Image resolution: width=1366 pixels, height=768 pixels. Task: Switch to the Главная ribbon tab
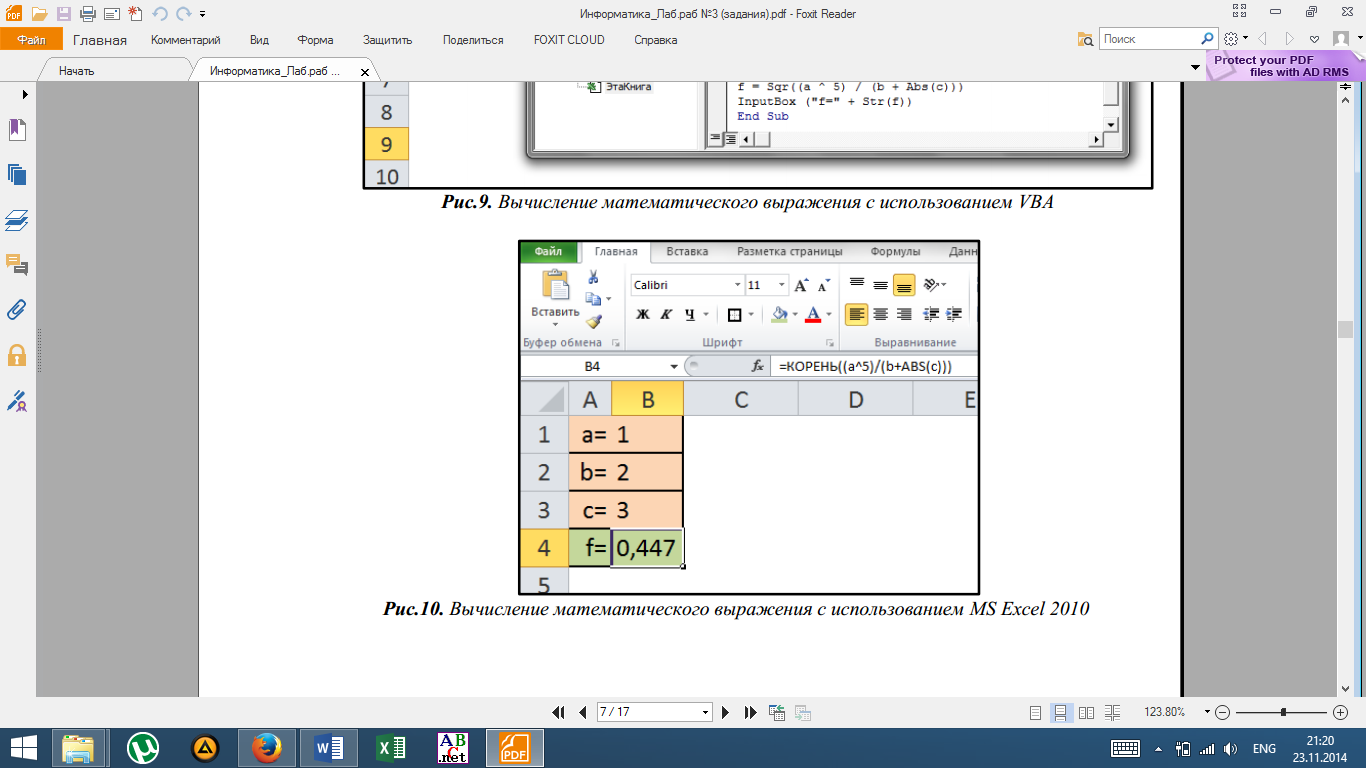100,40
